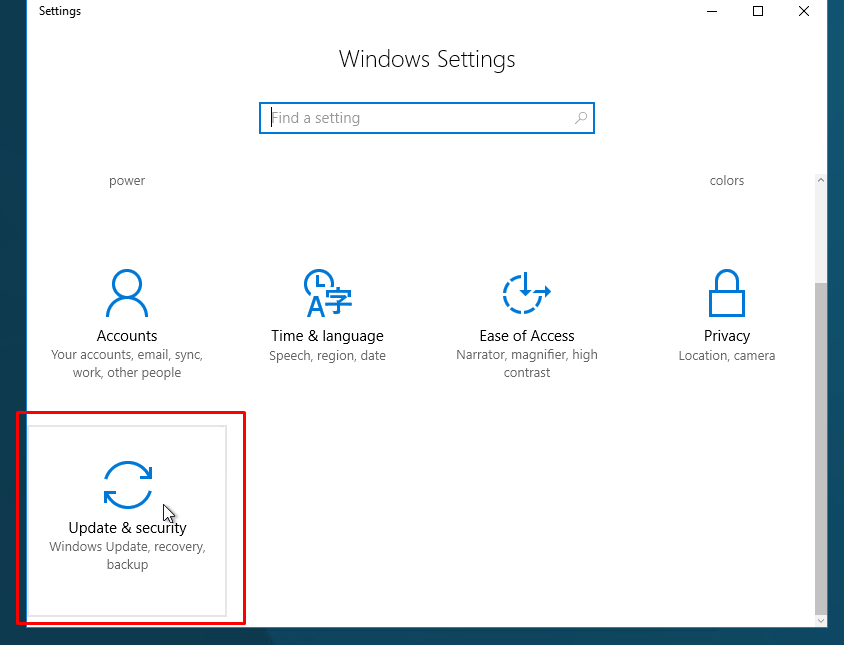This screenshot has height=645, width=844.
Task: Click 'Speech, region, date' description
Action: pyautogui.click(x=327, y=355)
